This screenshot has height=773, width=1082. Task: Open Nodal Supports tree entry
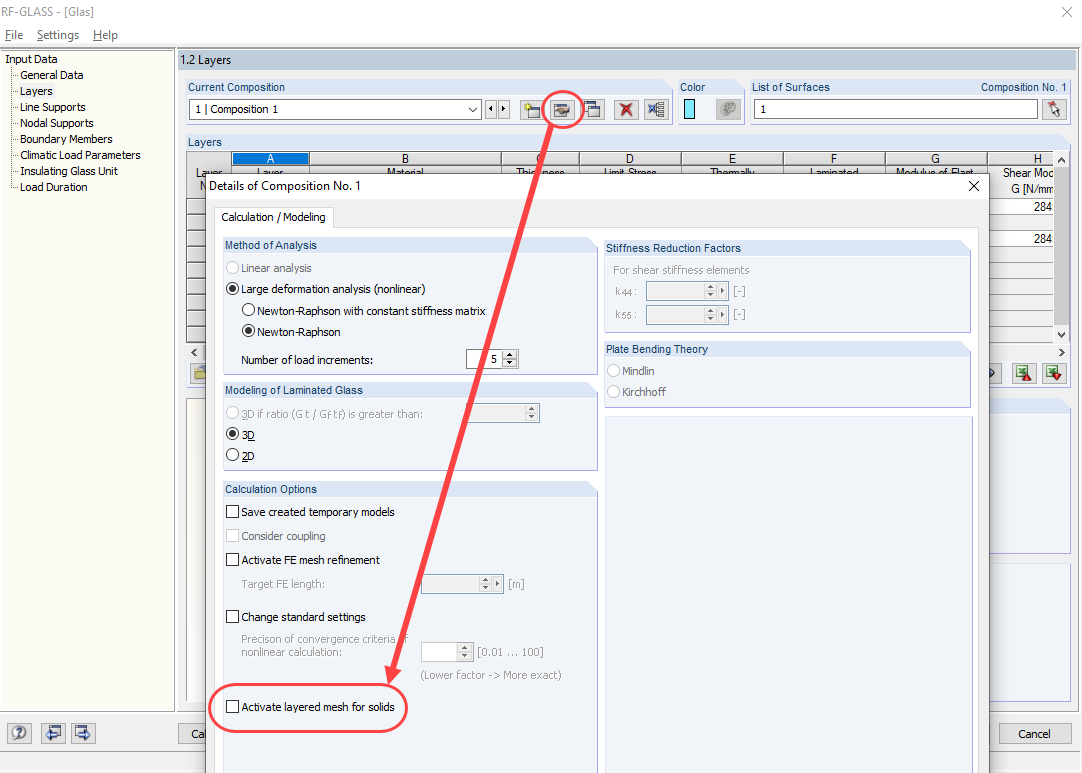tap(57, 123)
